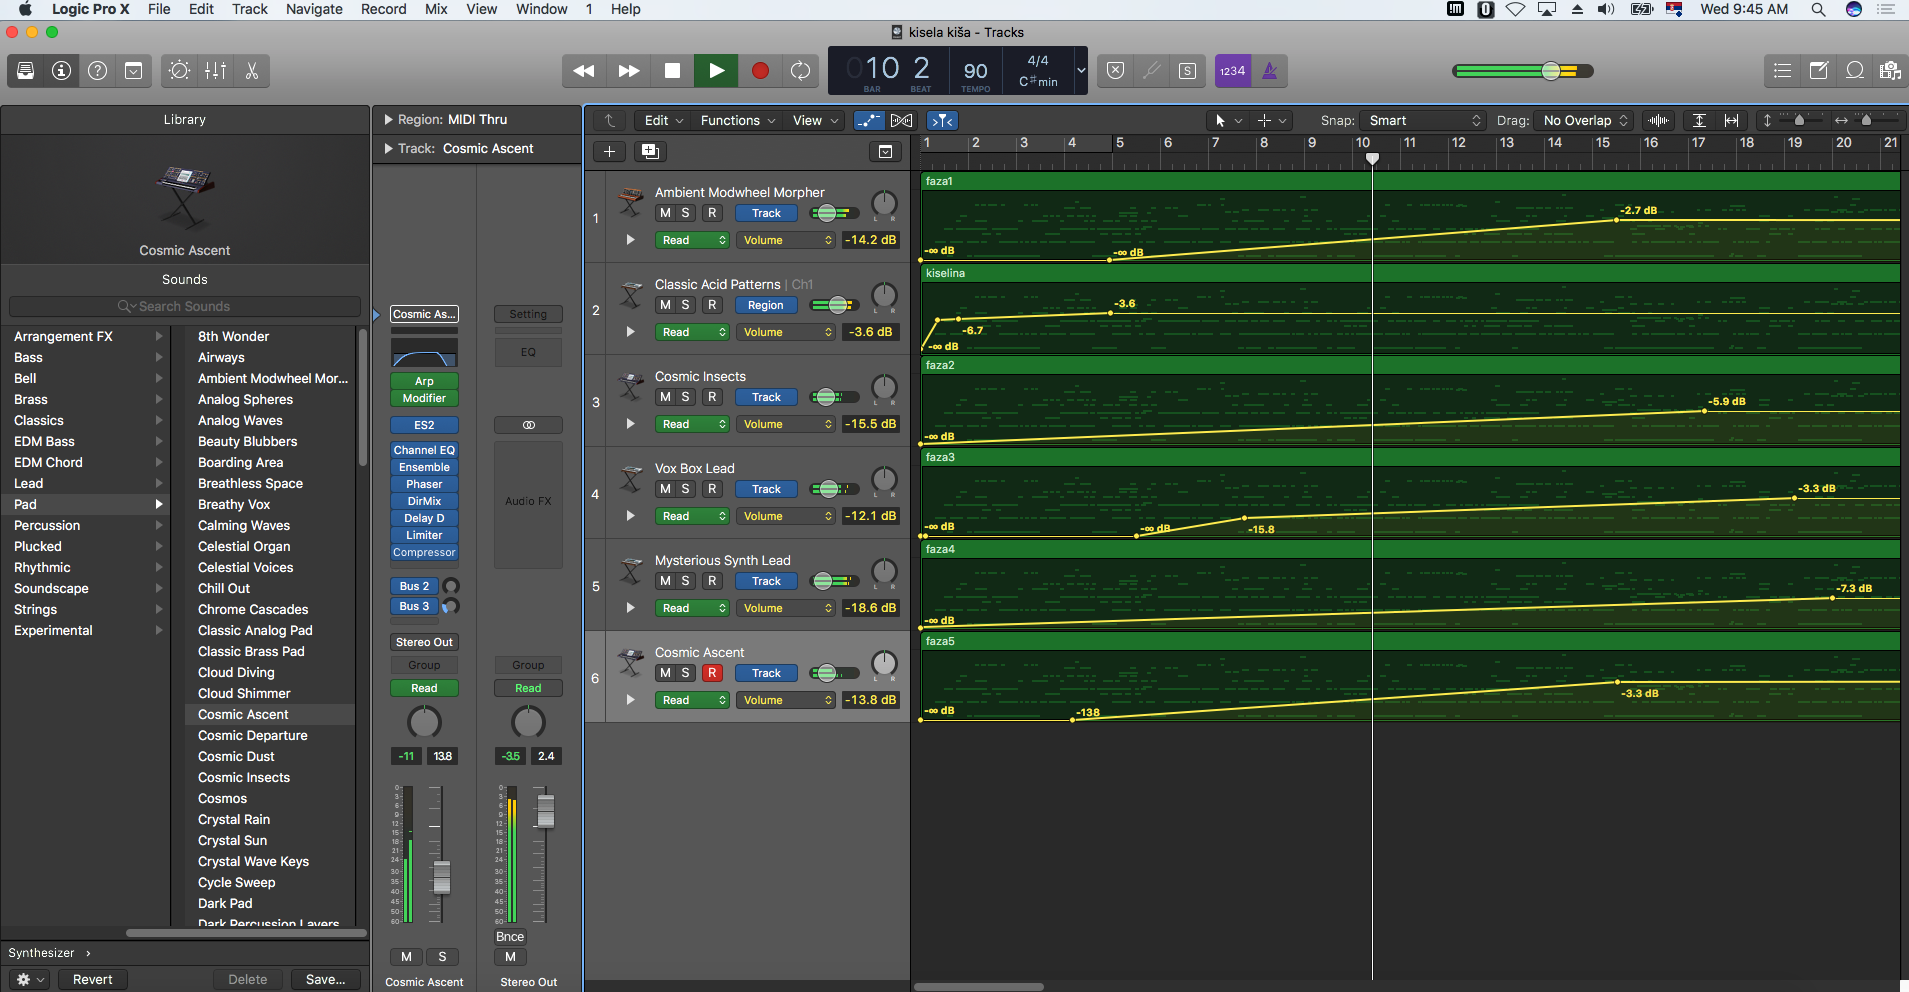Open automation mode Read dropdown on track 1

tap(692, 240)
